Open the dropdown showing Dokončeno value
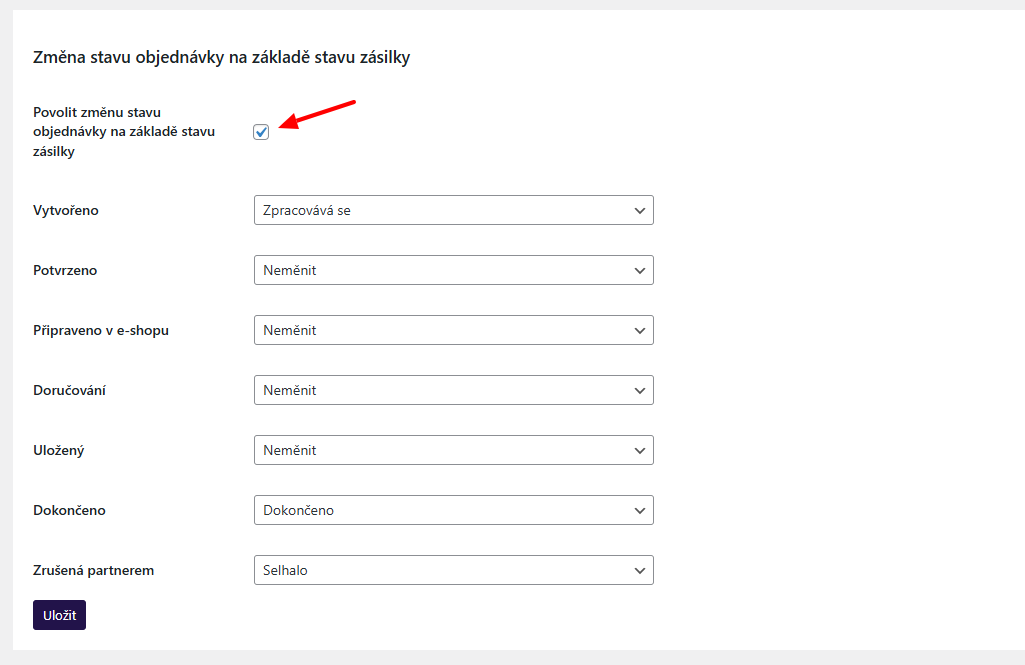The width and height of the screenshot is (1025, 665). [x=453, y=510]
